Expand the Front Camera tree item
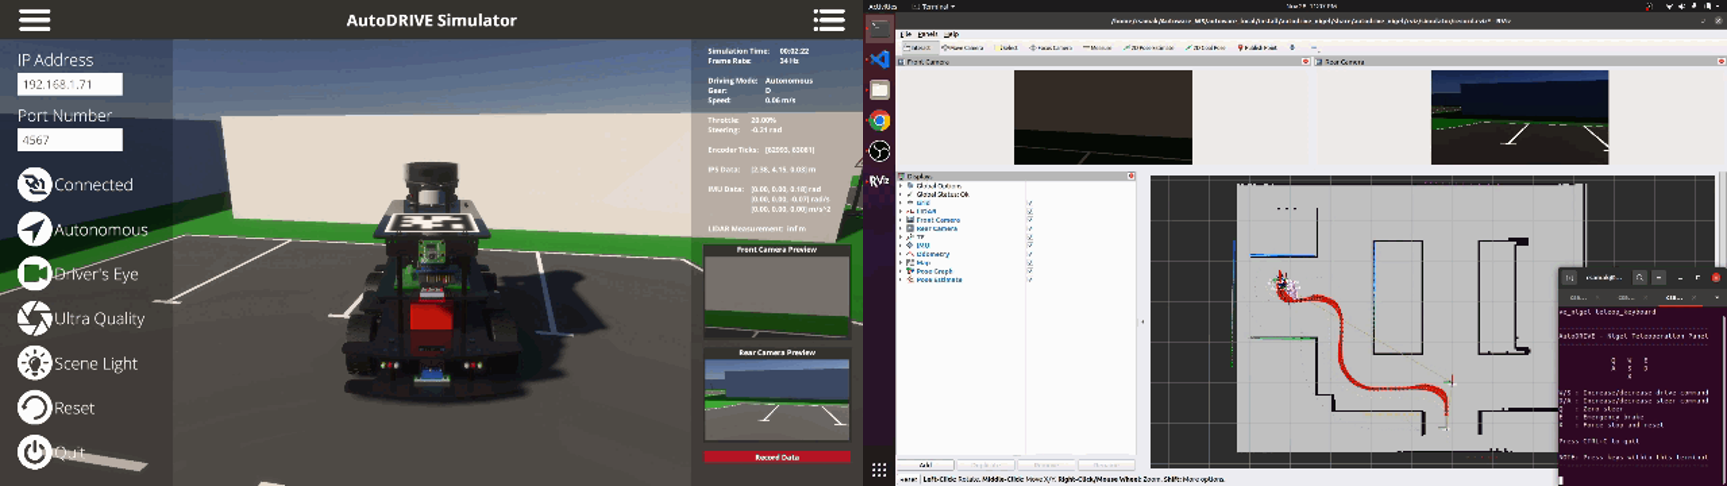 coord(902,220)
